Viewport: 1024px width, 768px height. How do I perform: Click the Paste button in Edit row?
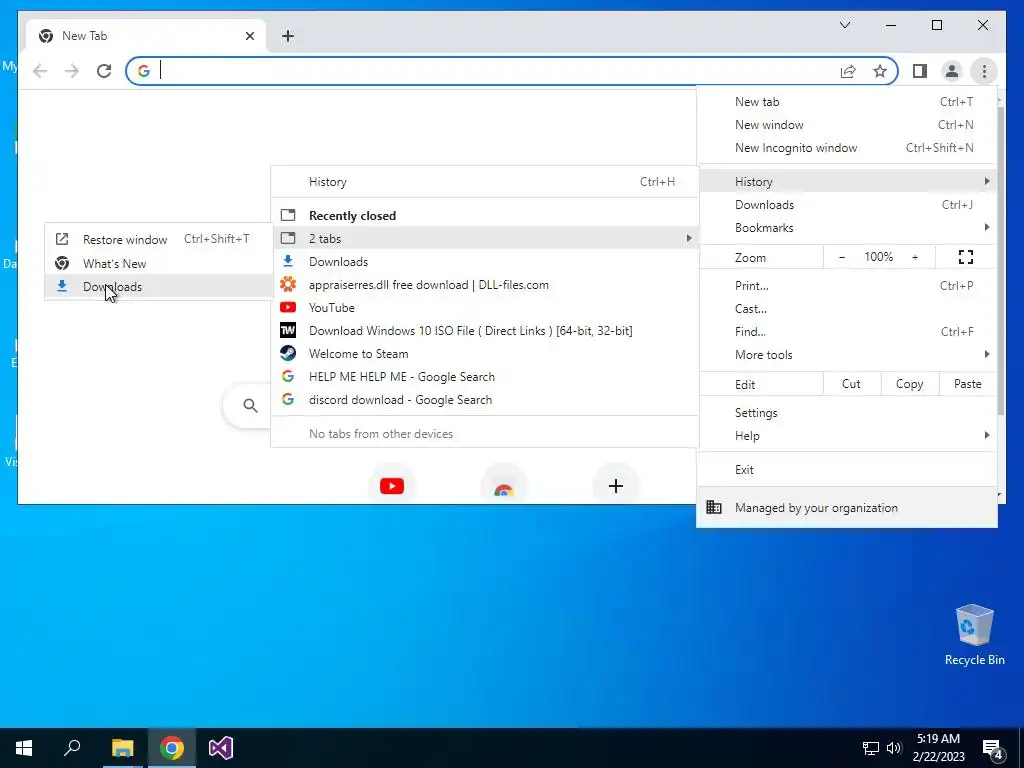tap(968, 384)
